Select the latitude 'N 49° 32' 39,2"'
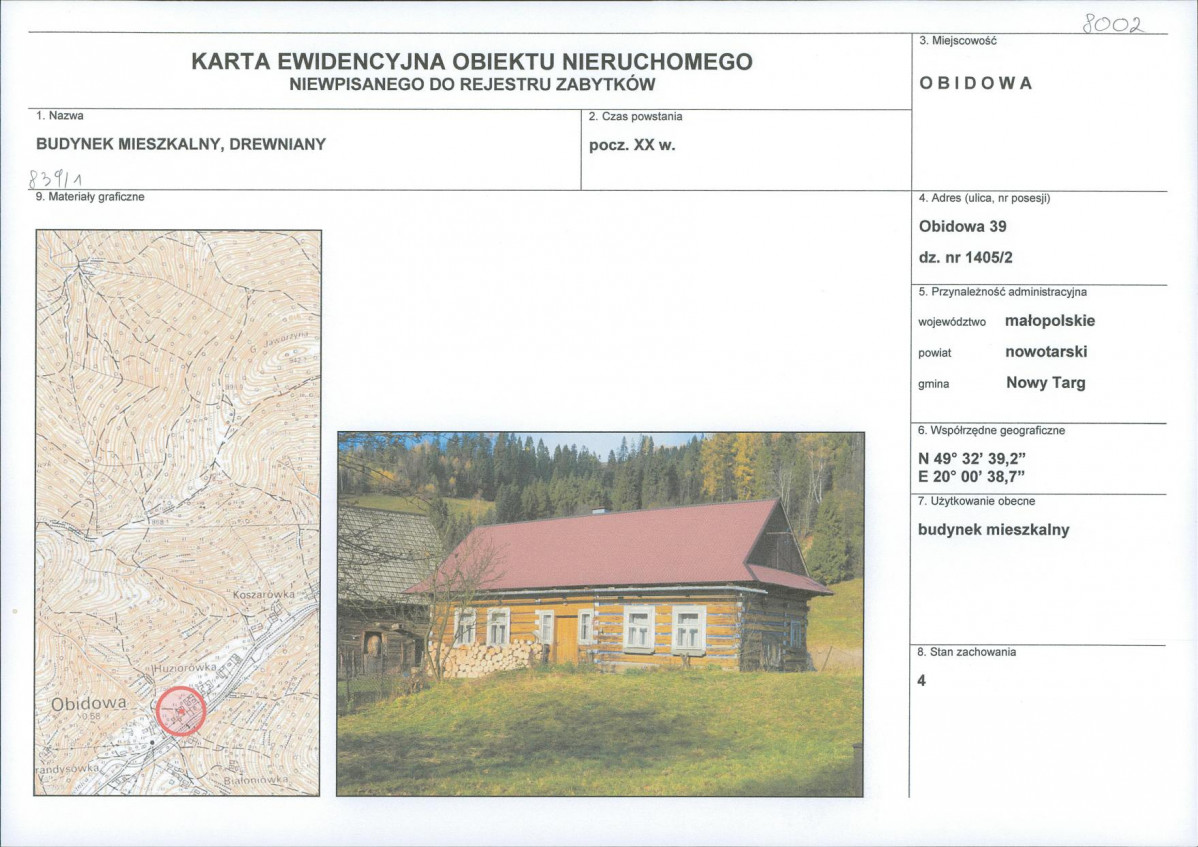This screenshot has height=847, width=1198. tap(972, 459)
